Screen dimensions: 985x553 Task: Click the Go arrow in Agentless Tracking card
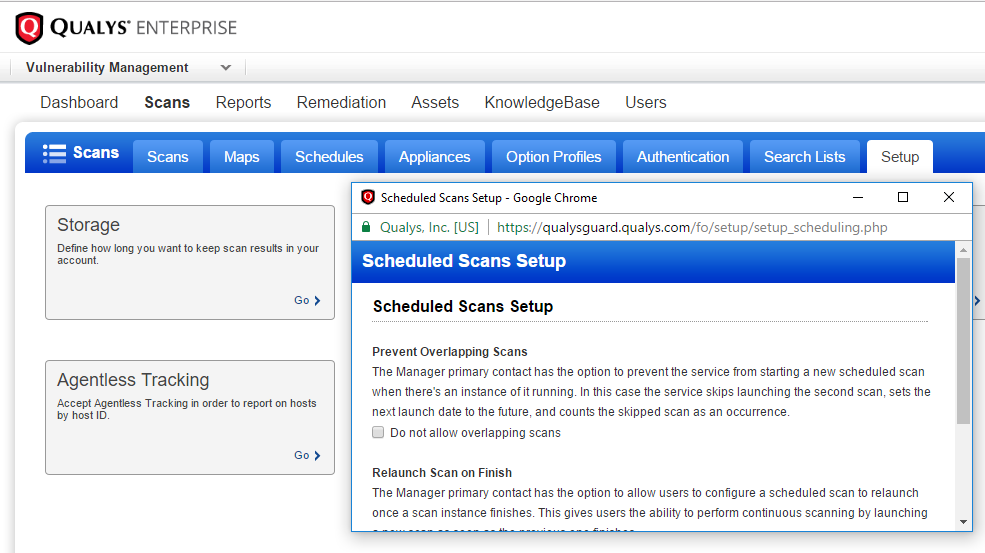[x=317, y=455]
